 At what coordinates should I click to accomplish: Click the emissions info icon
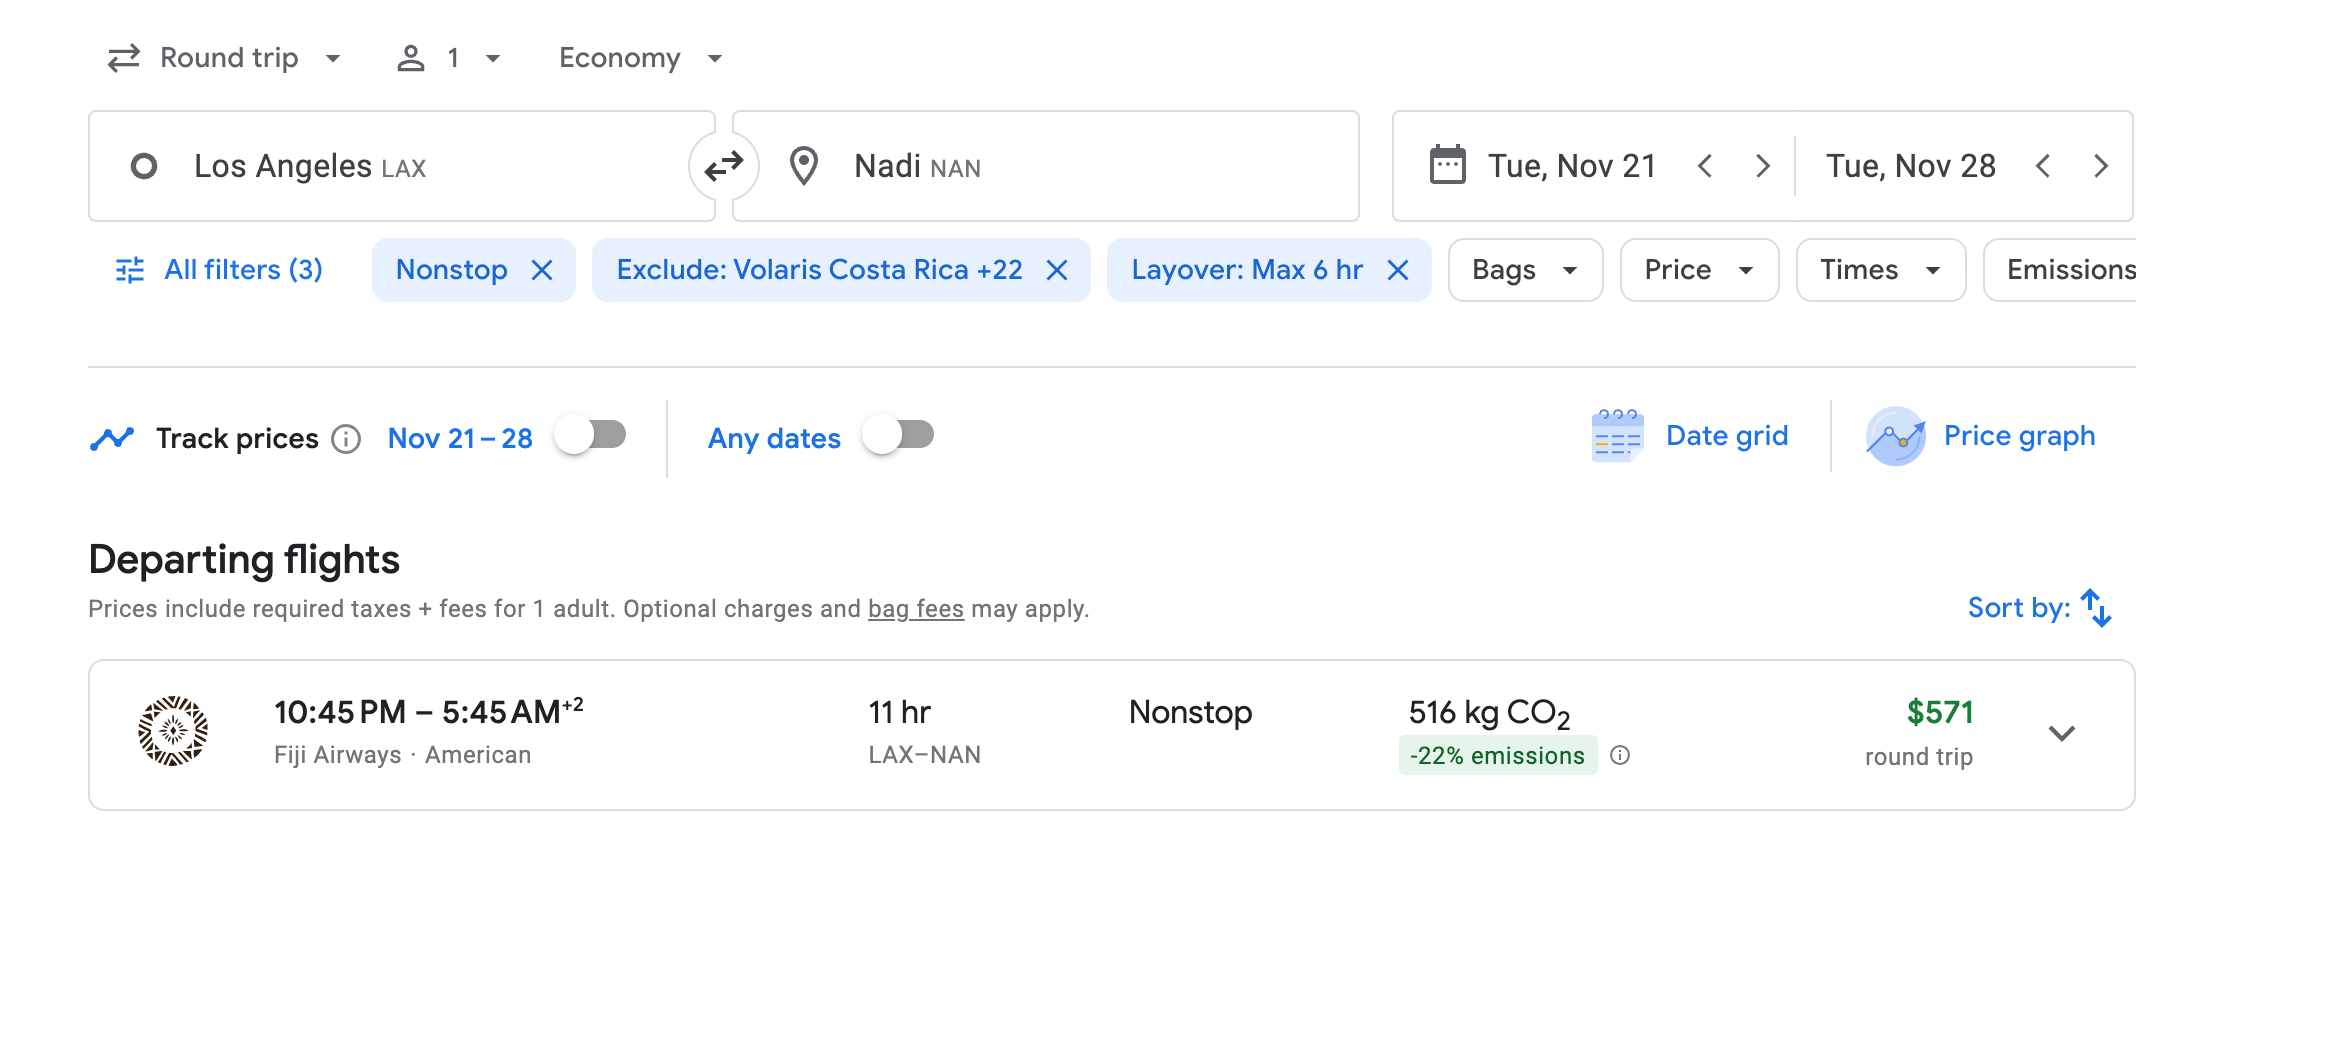tap(1620, 756)
